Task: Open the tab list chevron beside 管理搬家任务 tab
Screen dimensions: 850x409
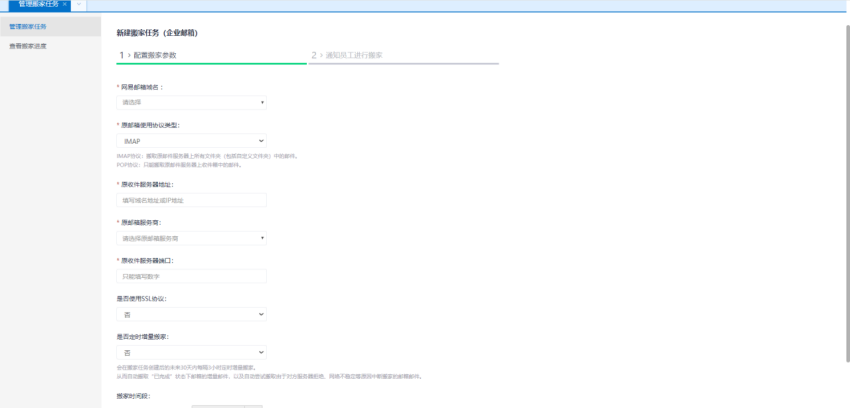Action: tap(79, 4)
